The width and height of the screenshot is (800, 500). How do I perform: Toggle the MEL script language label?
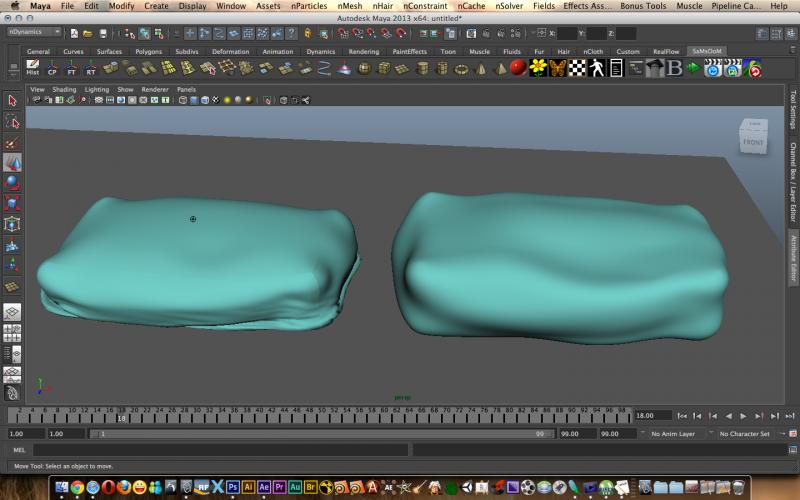pyautogui.click(x=19, y=450)
